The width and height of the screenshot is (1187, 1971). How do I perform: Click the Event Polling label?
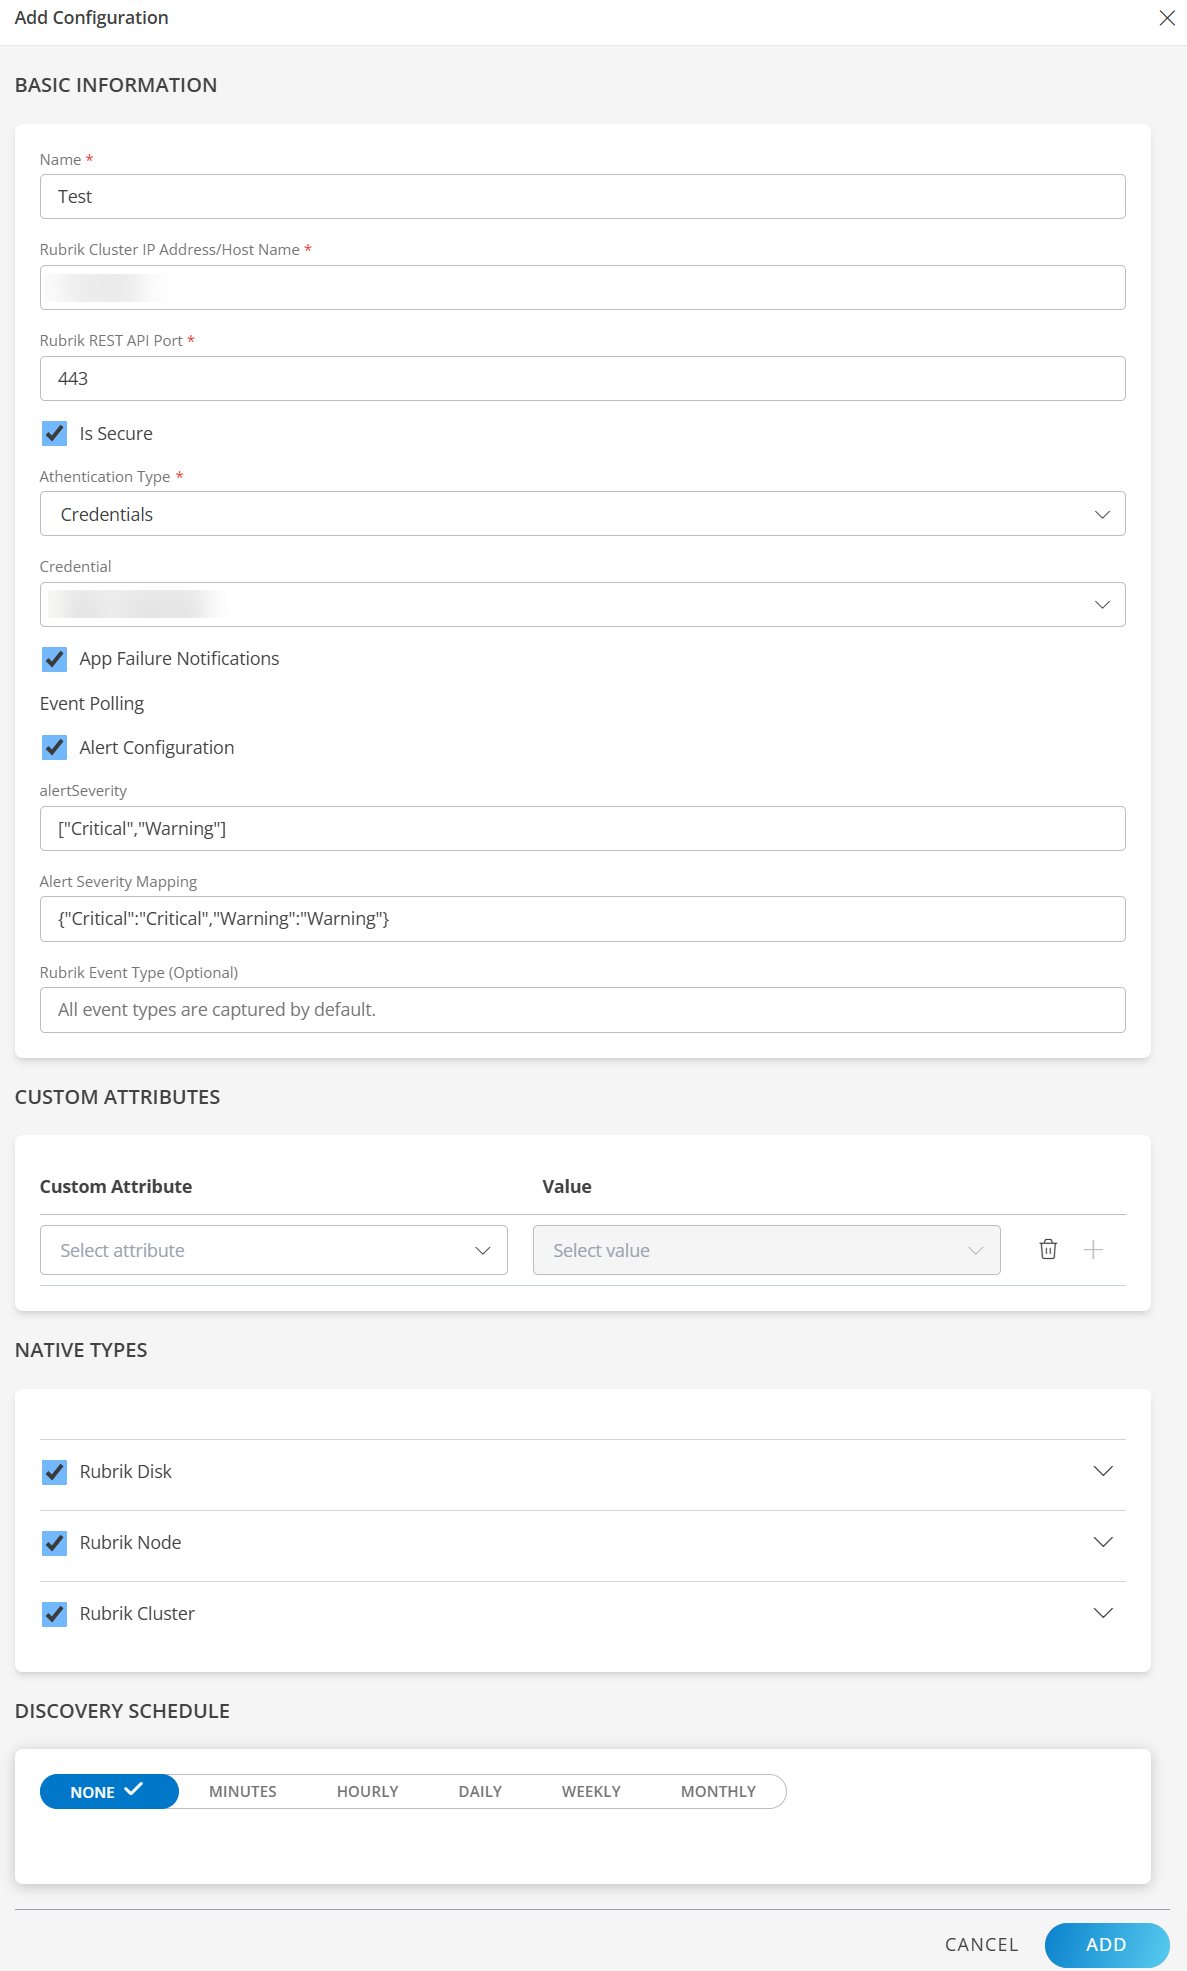pyautogui.click(x=92, y=704)
